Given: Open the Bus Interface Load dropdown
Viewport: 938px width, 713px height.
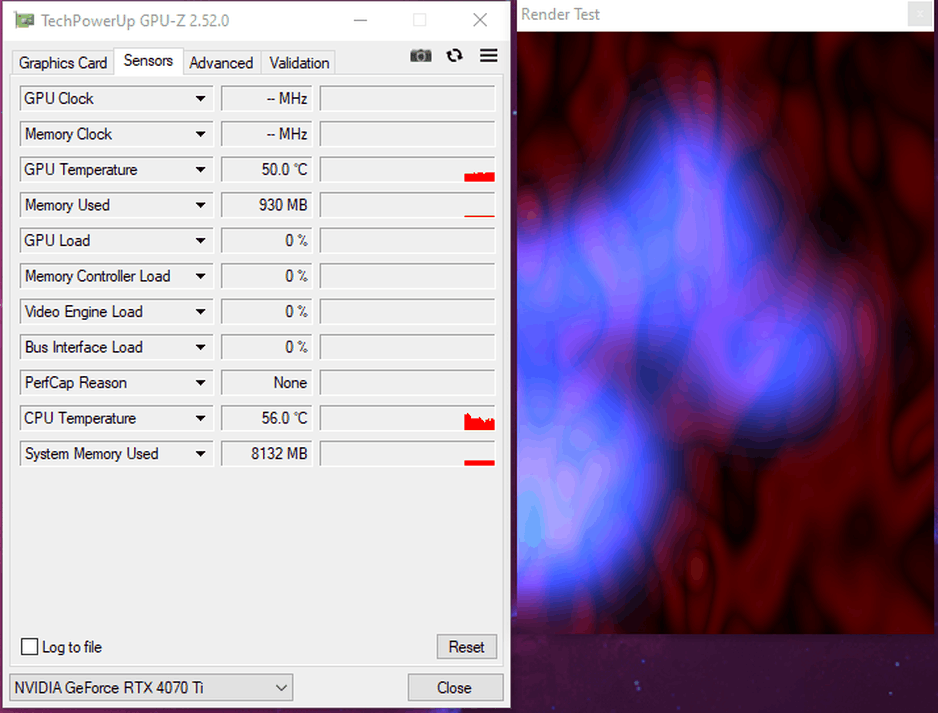Looking at the screenshot, I should point(200,348).
